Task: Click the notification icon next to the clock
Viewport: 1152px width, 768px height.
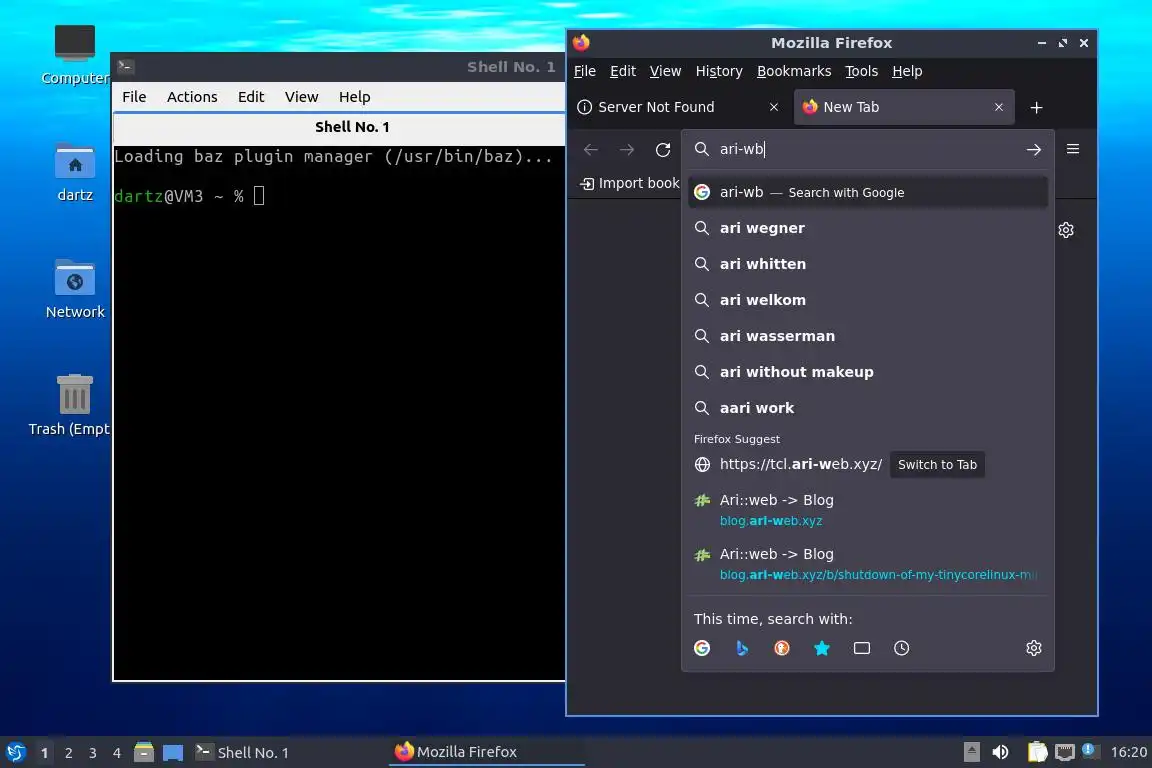Action: pyautogui.click(x=1090, y=751)
